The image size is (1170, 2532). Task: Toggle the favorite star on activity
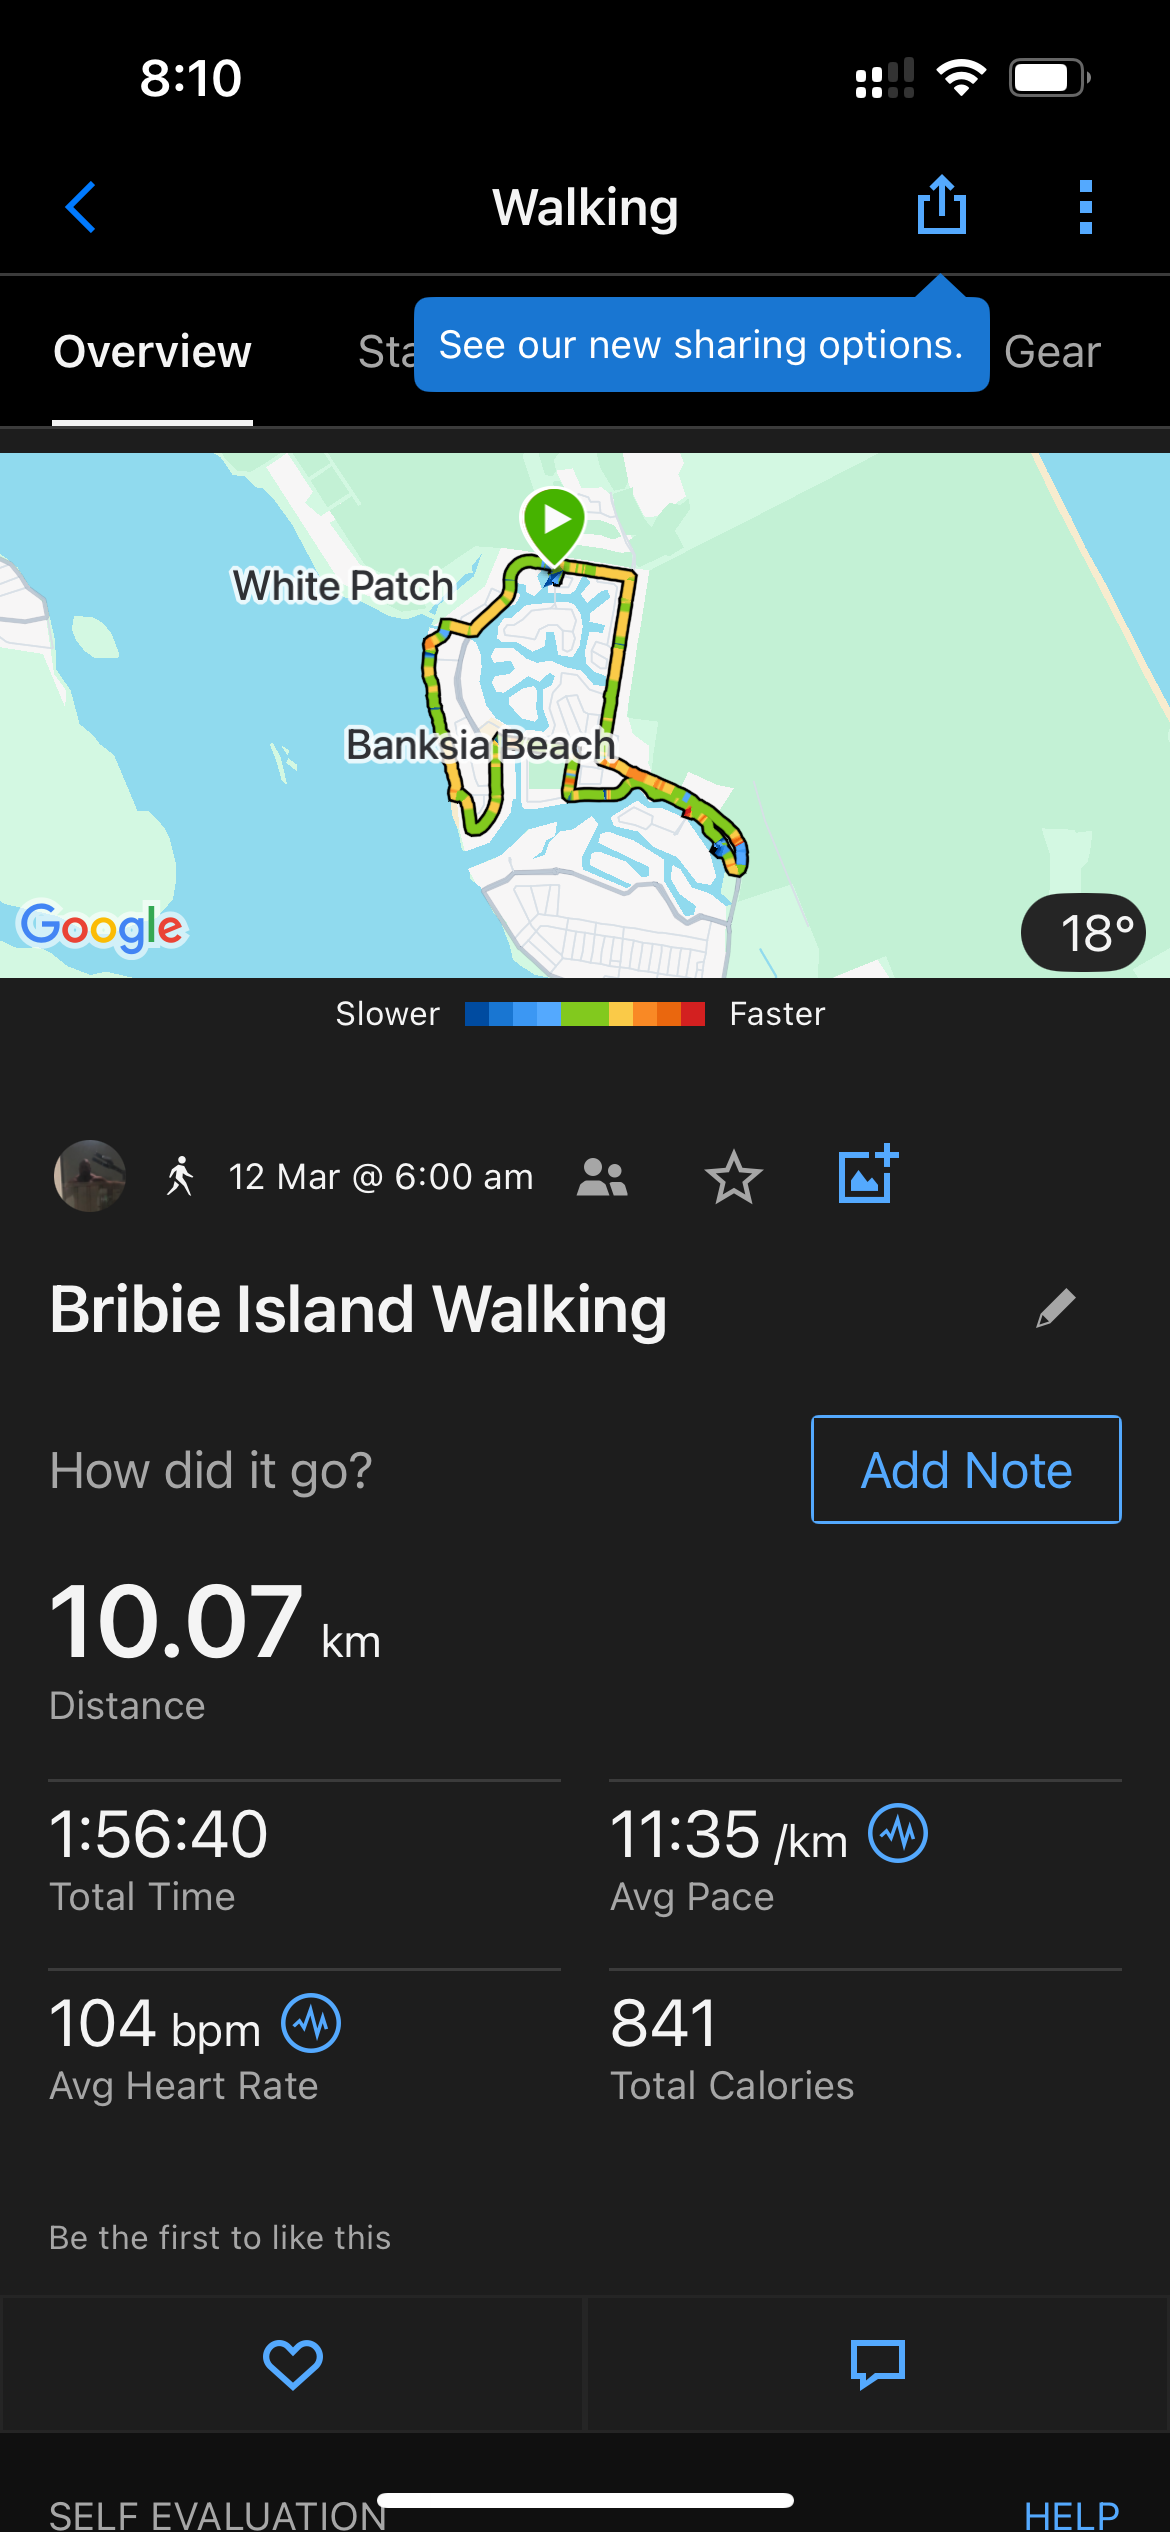[x=733, y=1177]
